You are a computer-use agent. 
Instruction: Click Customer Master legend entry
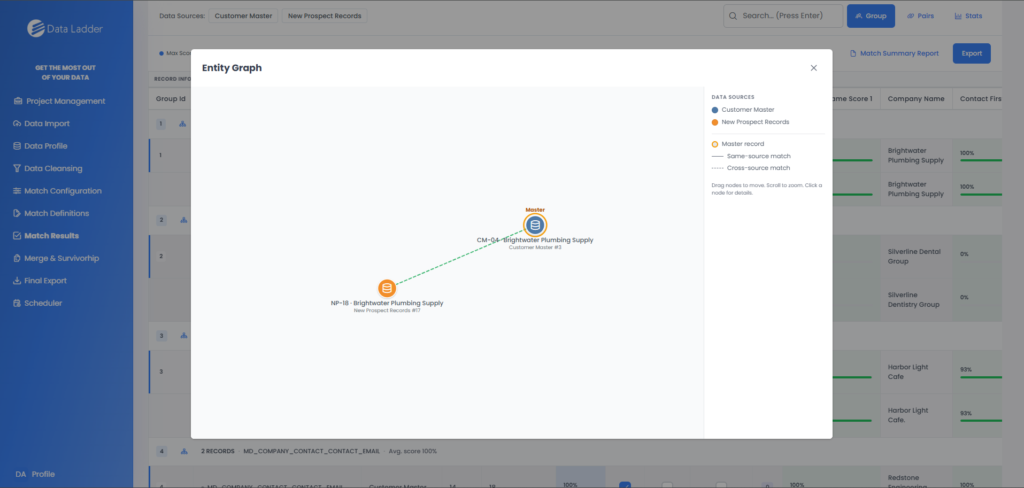pyautogui.click(x=743, y=110)
